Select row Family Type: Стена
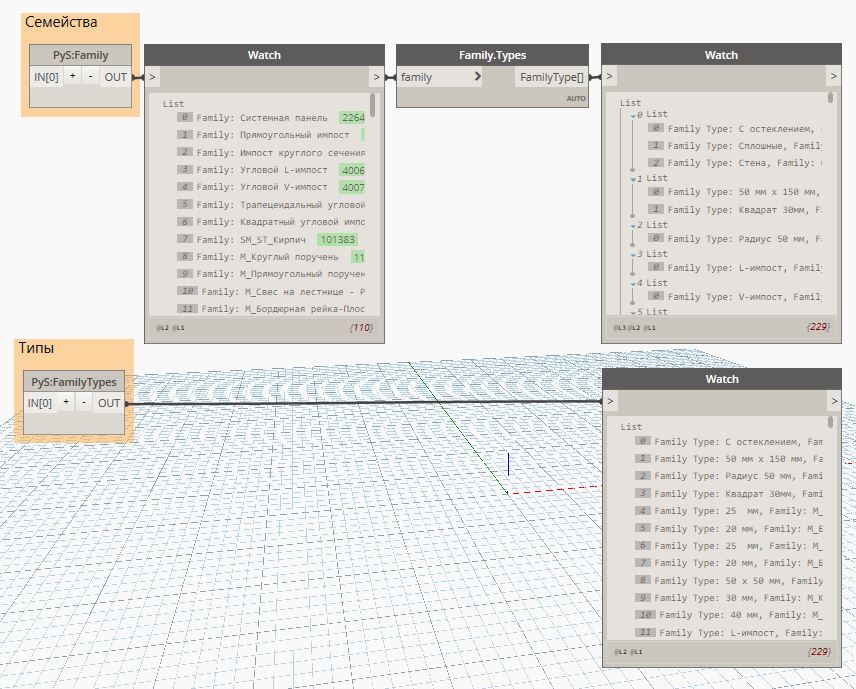 [x=735, y=163]
